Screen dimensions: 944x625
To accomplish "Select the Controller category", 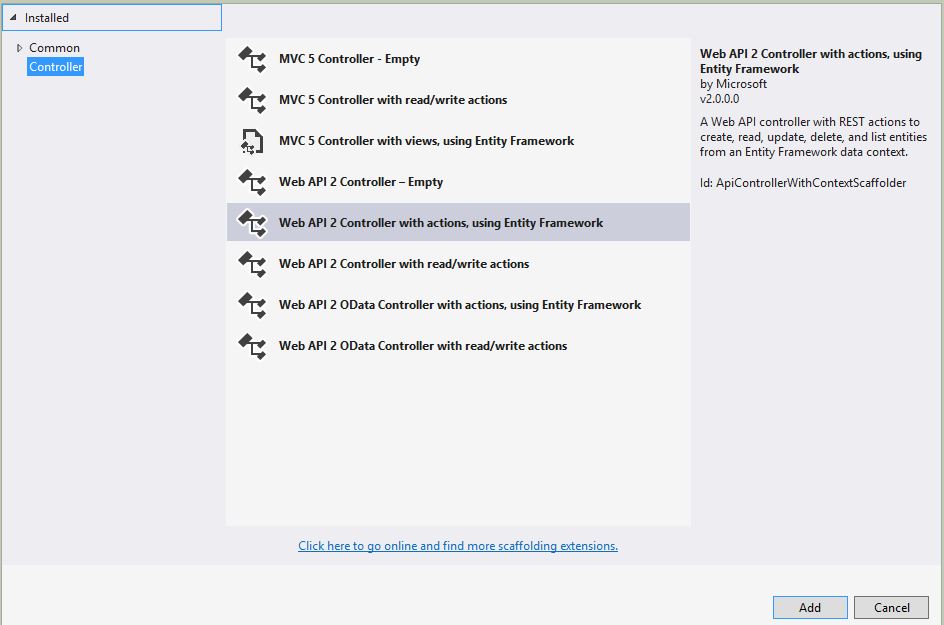I will coord(55,67).
